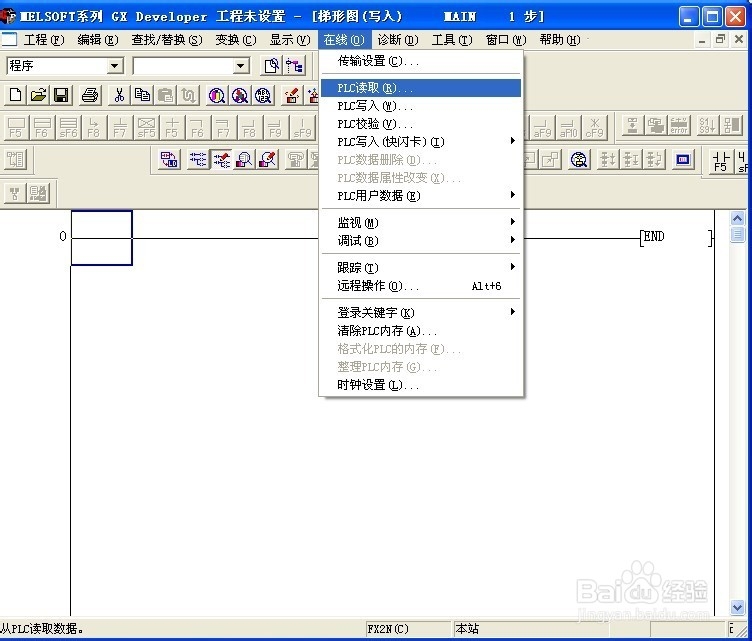Choose PLC写入(W) menu entry
752x641 pixels.
421,106
